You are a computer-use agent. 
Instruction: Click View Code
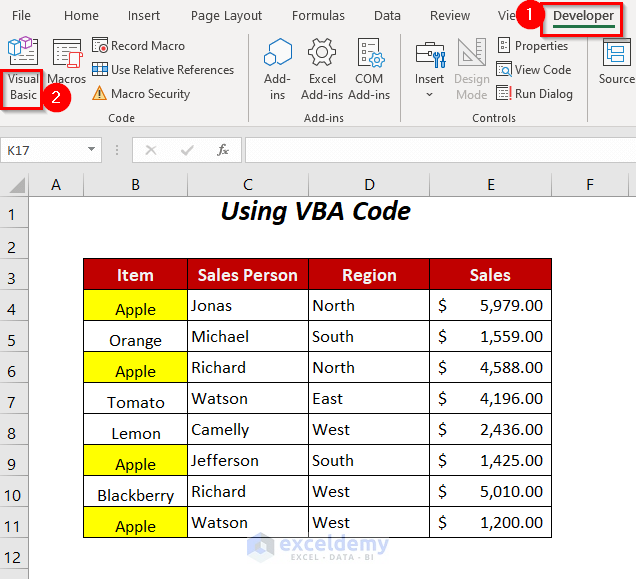click(x=534, y=69)
